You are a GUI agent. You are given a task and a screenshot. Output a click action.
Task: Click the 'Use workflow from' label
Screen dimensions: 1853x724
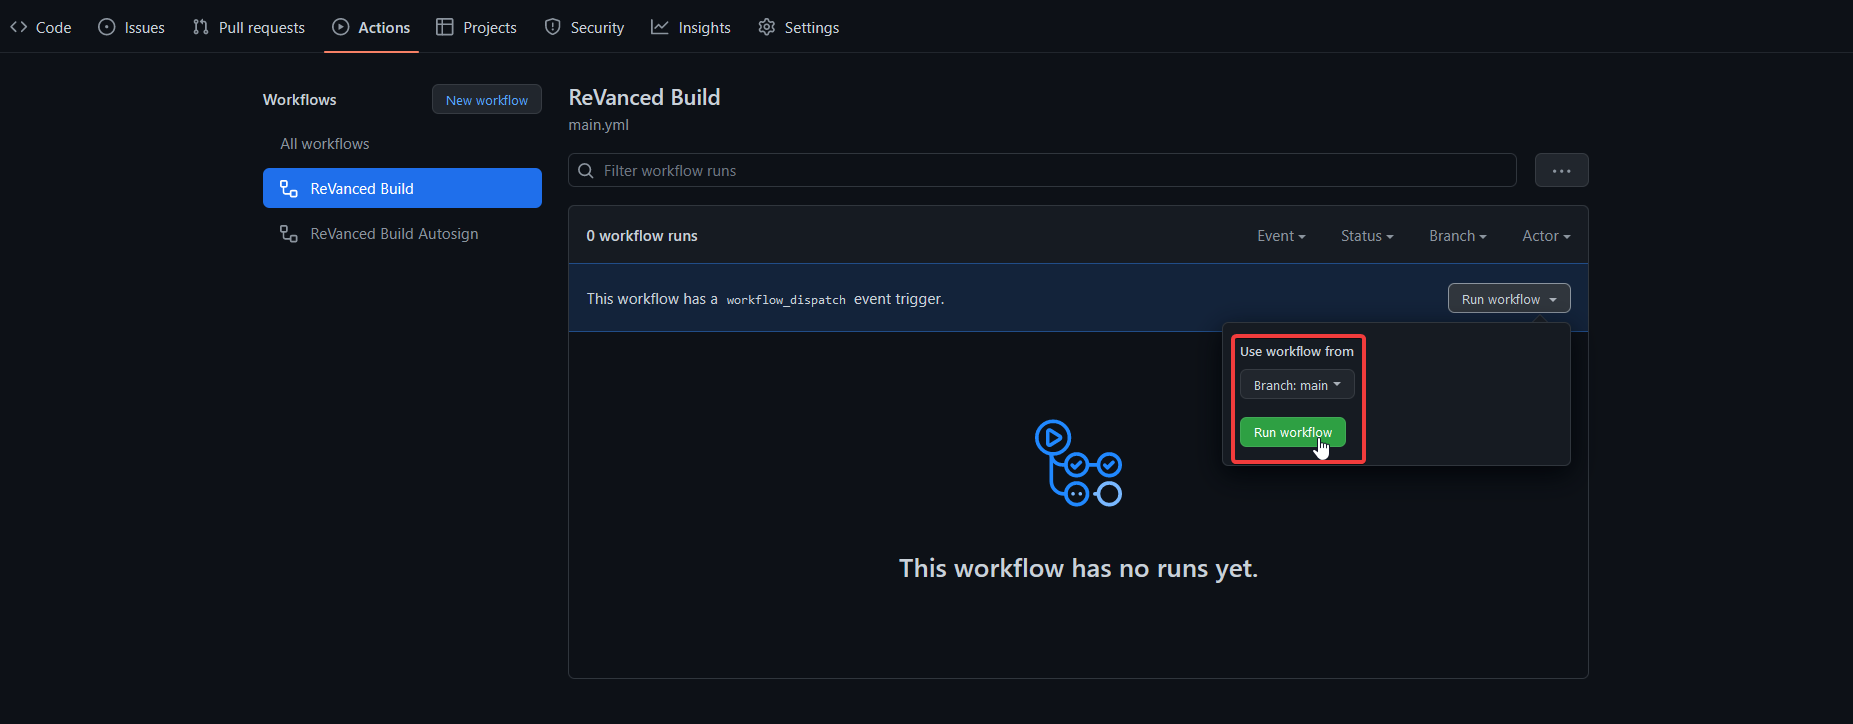click(x=1297, y=351)
